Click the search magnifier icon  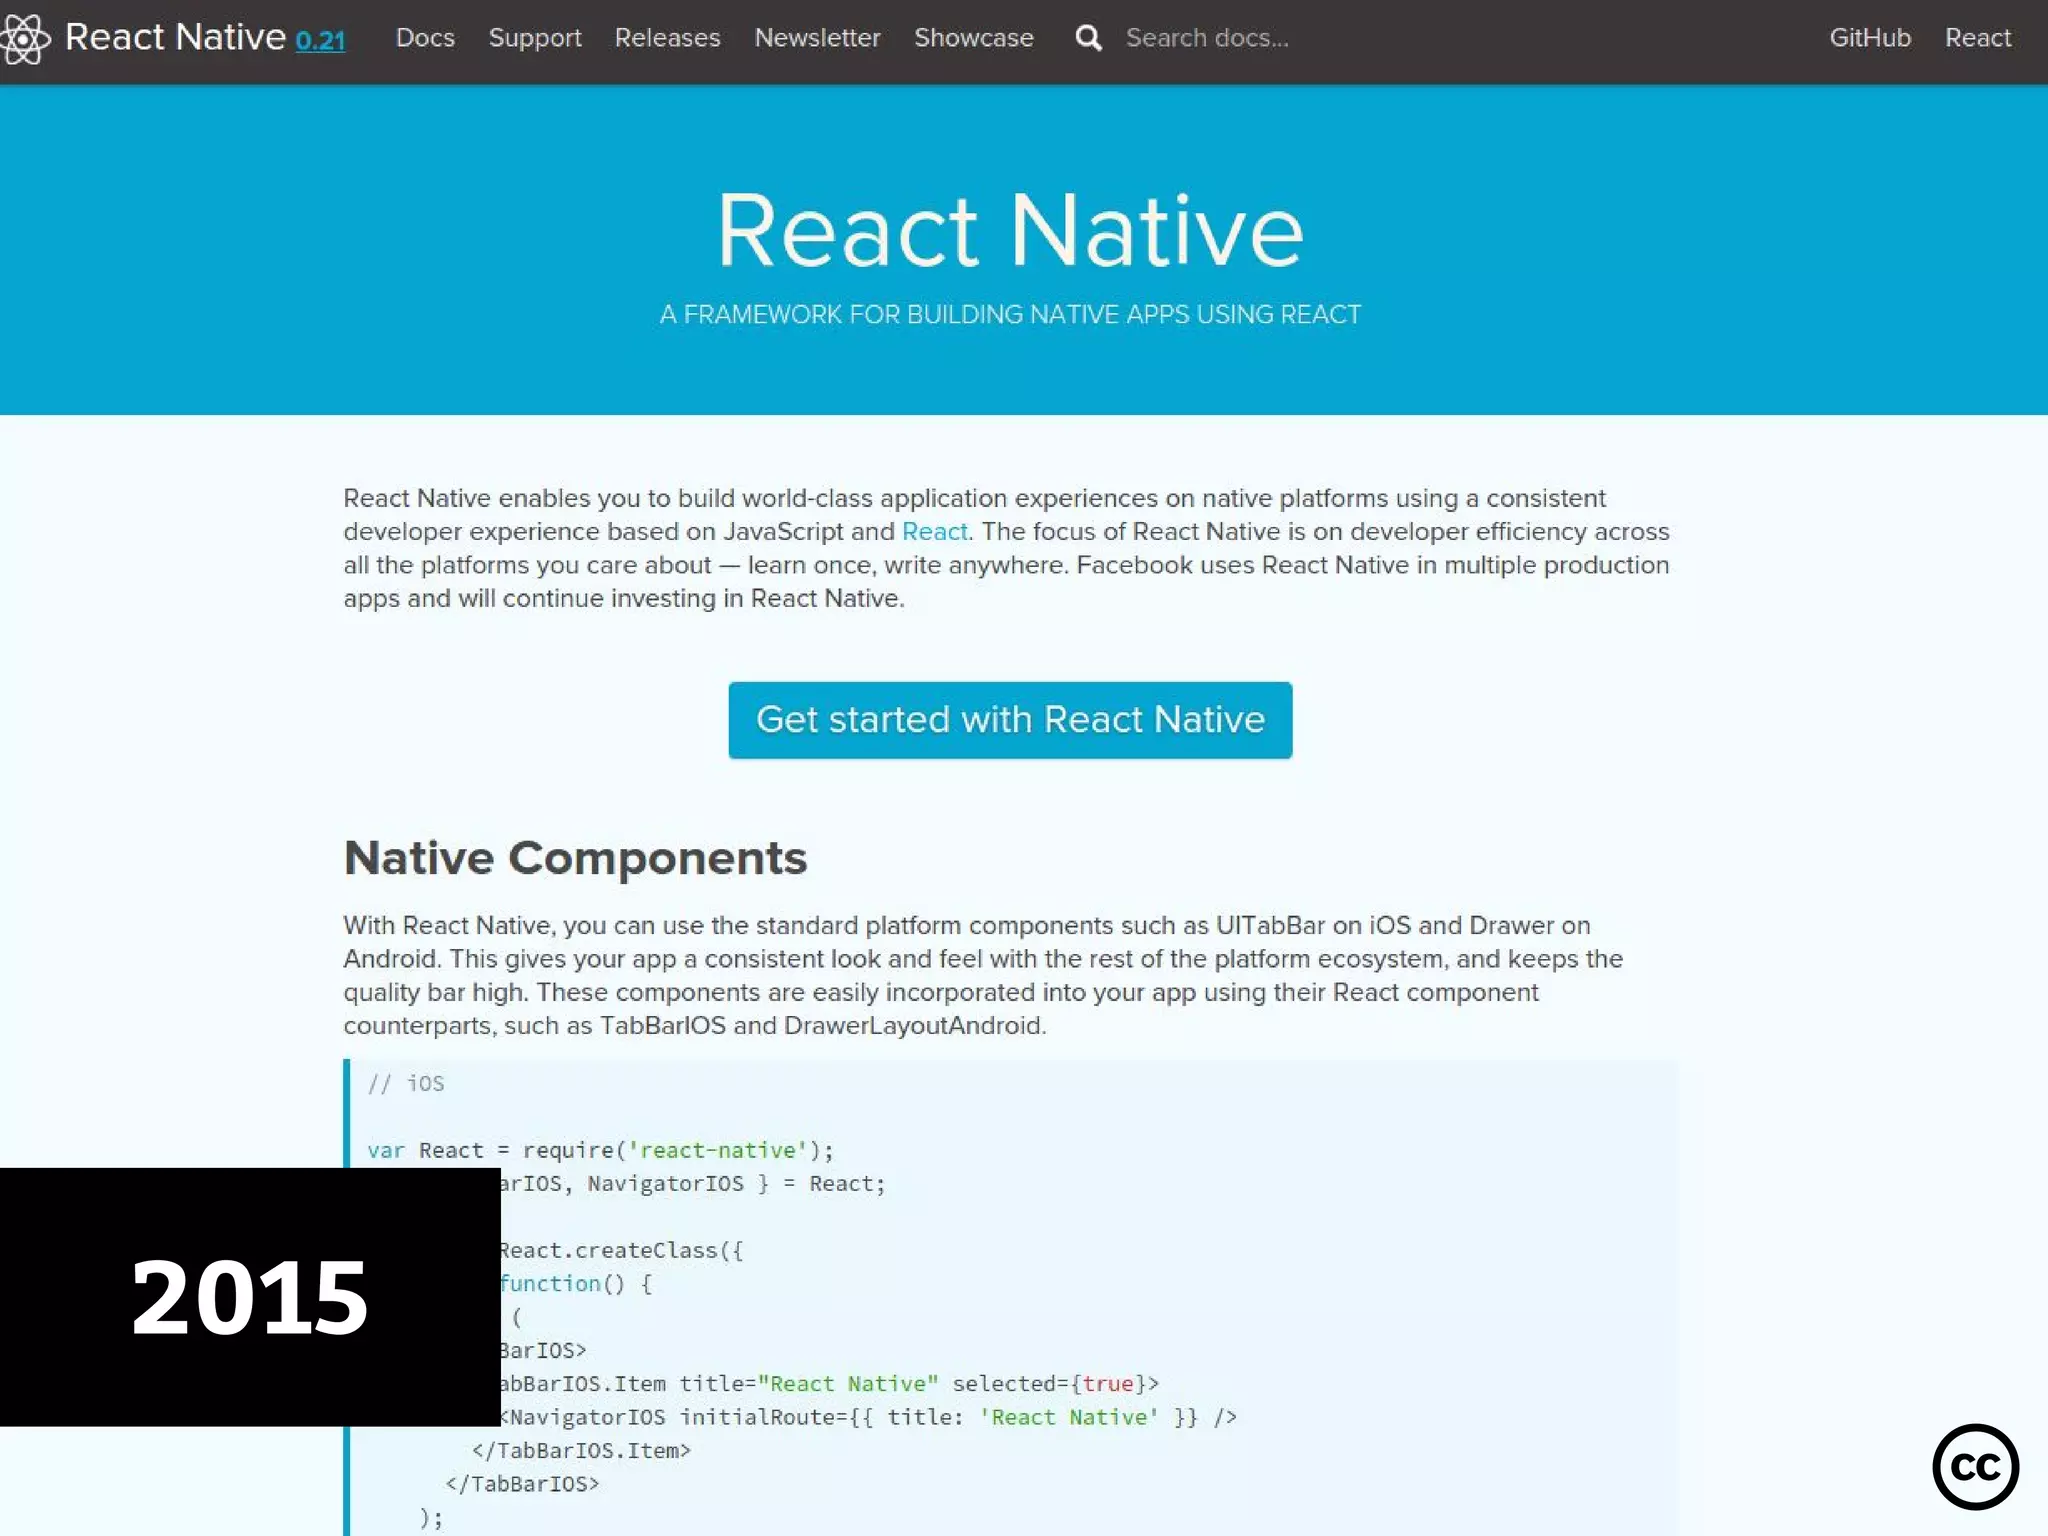pos(1088,38)
